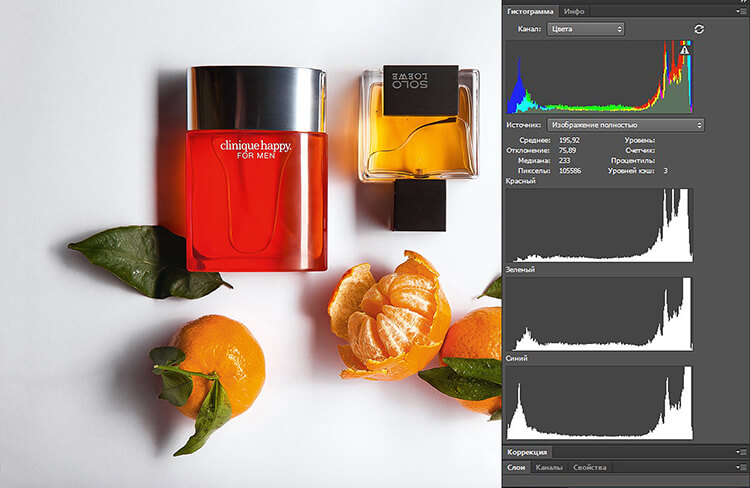
Task: Open the Источник dropdown
Action: click(x=625, y=125)
